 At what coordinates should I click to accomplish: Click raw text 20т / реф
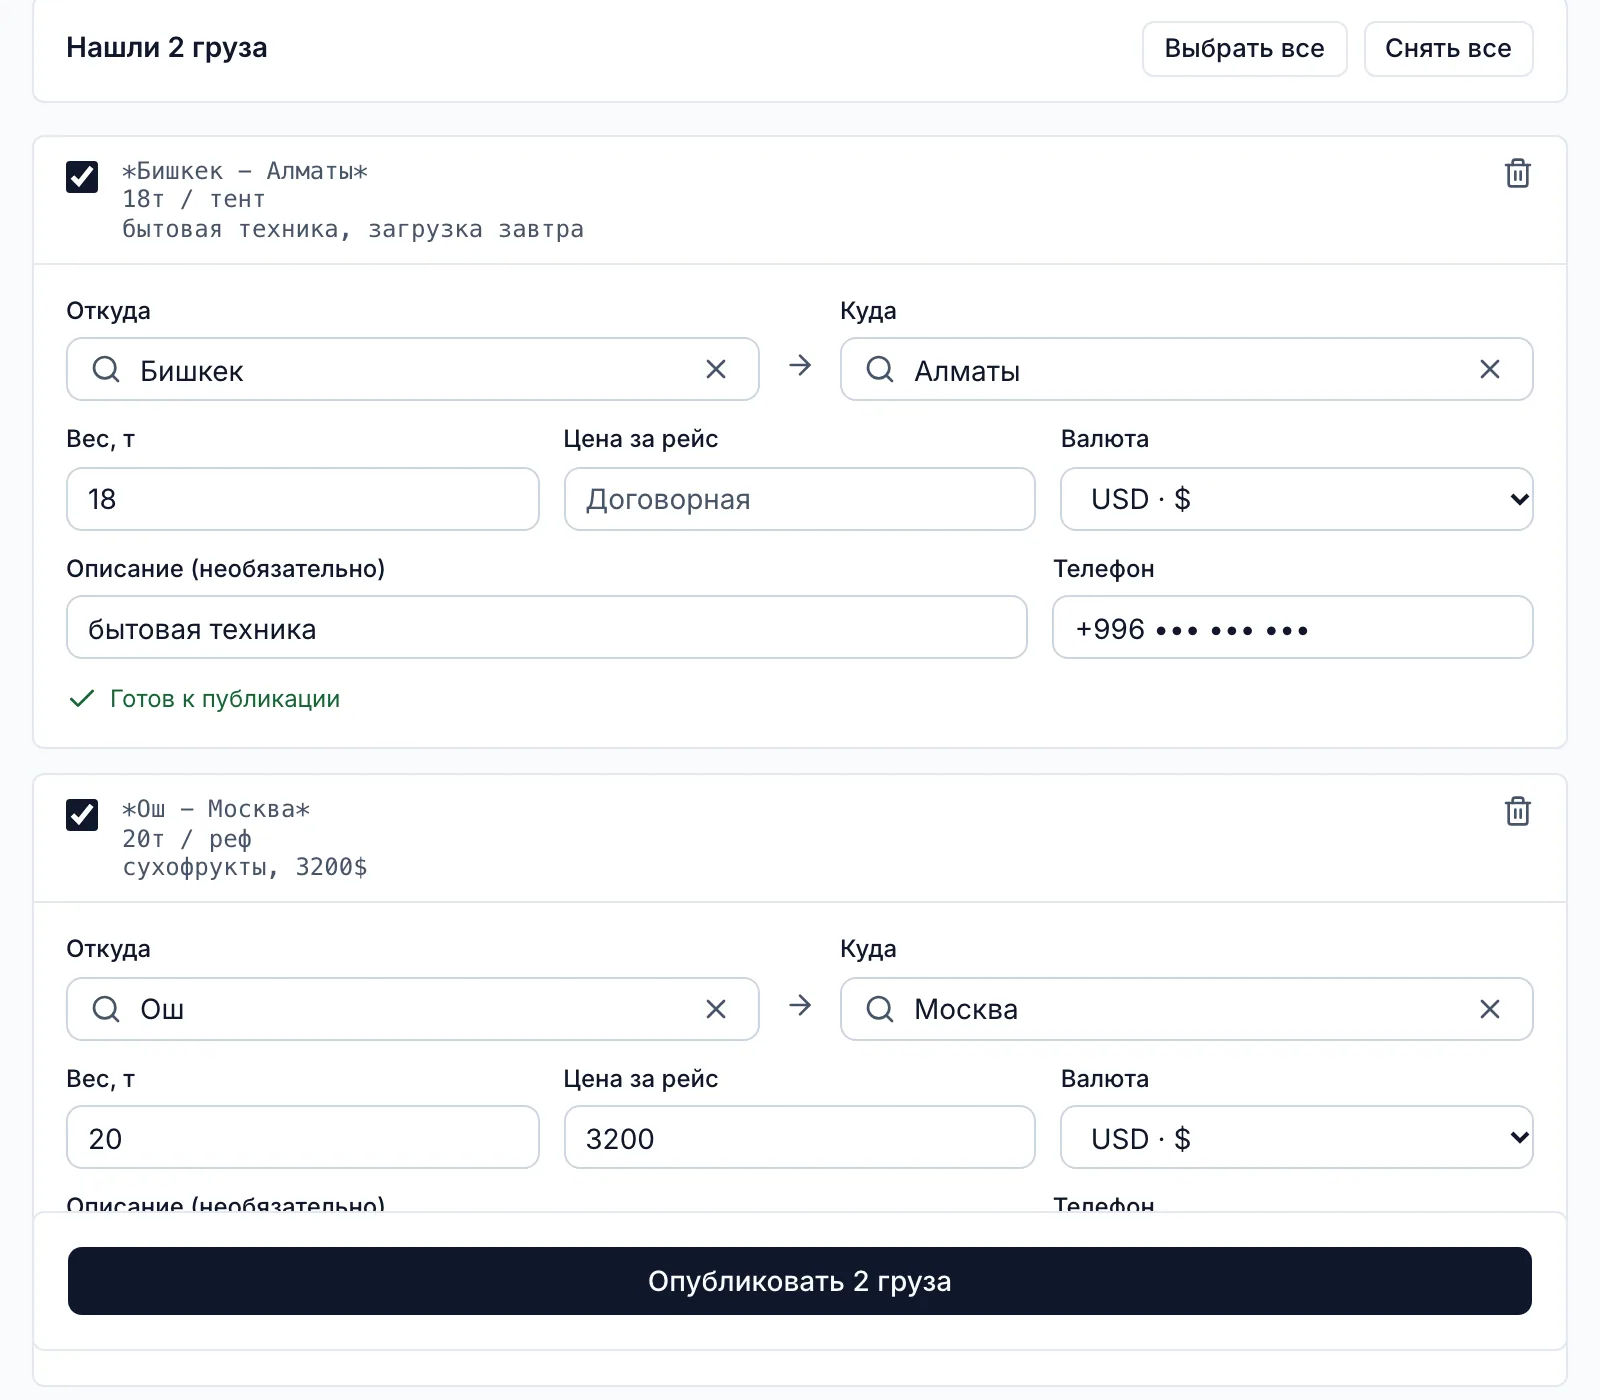[187, 838]
